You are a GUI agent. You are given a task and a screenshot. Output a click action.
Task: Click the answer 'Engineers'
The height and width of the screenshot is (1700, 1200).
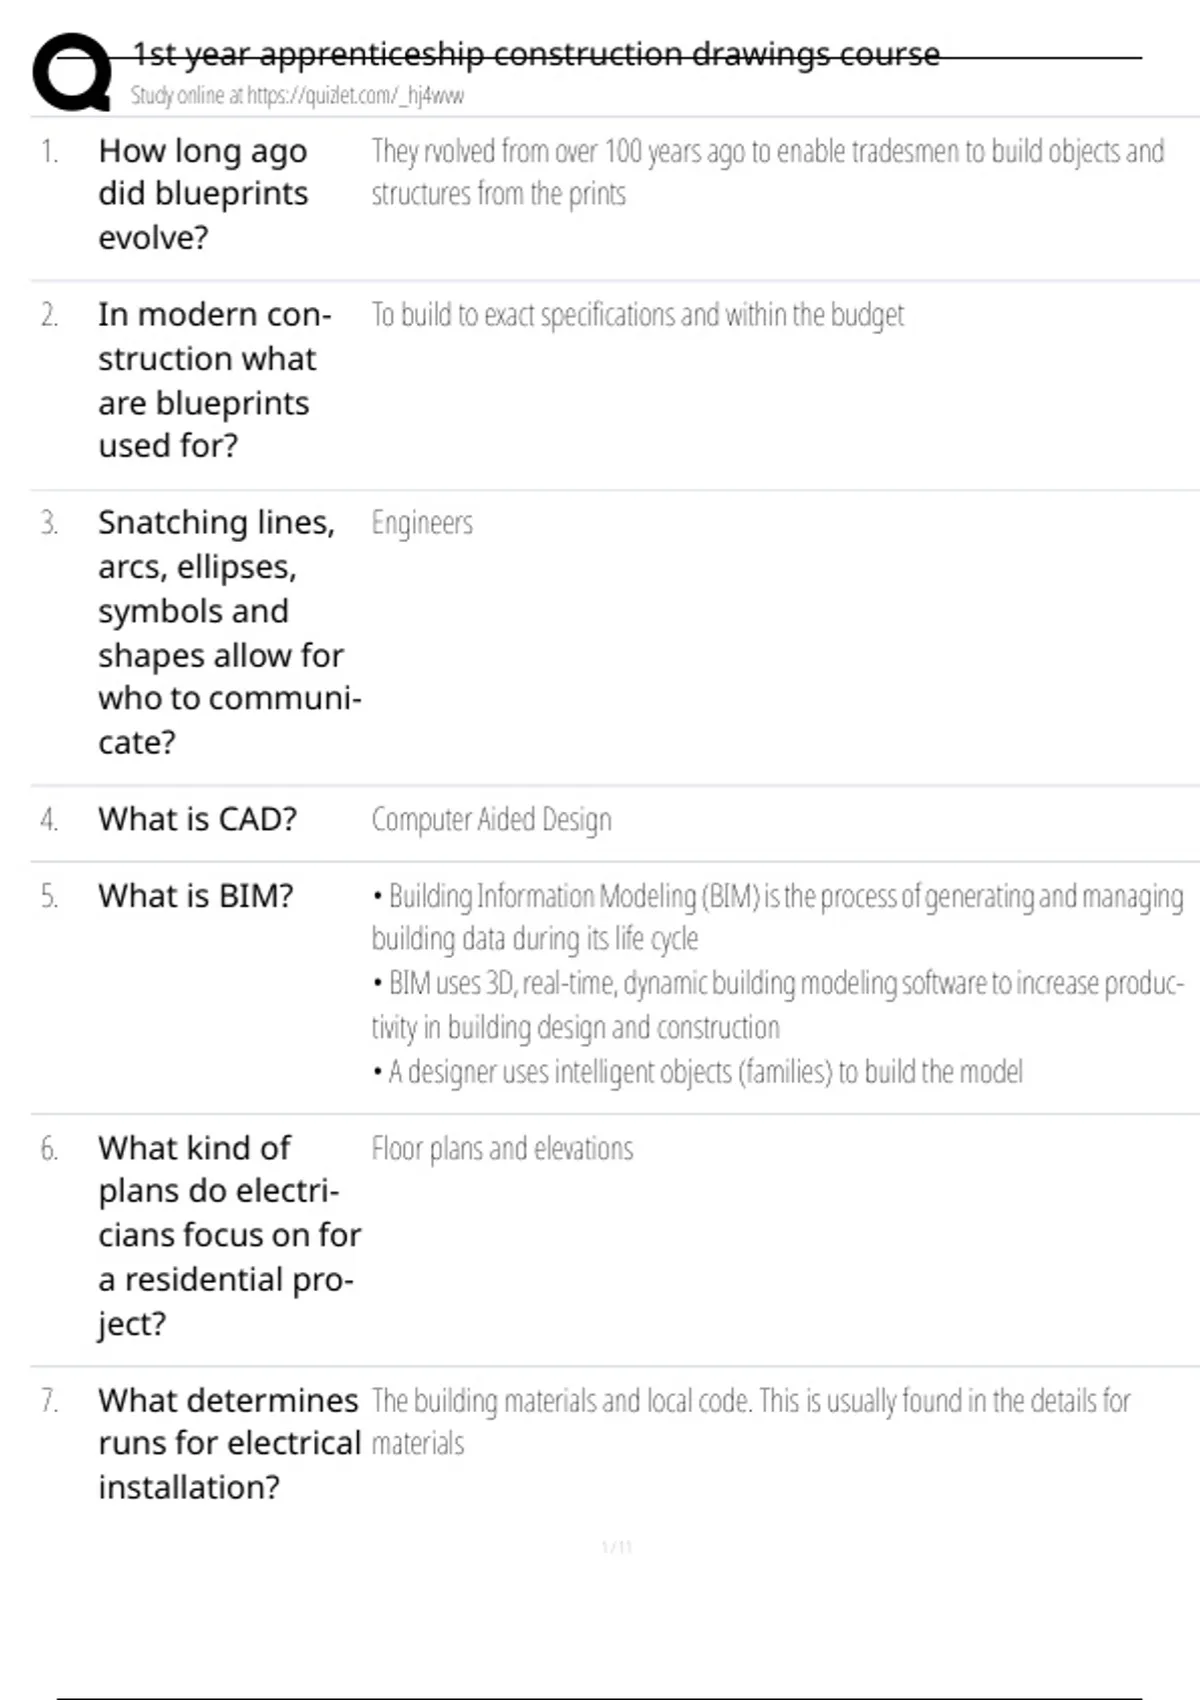(x=422, y=523)
